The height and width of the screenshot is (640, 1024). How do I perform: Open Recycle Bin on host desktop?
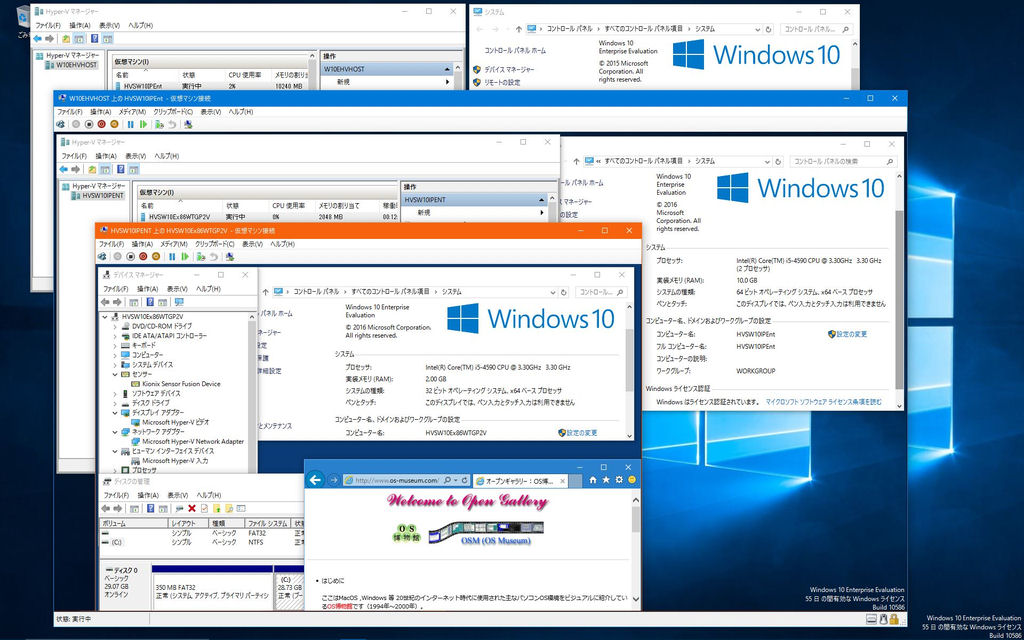pos(24,18)
